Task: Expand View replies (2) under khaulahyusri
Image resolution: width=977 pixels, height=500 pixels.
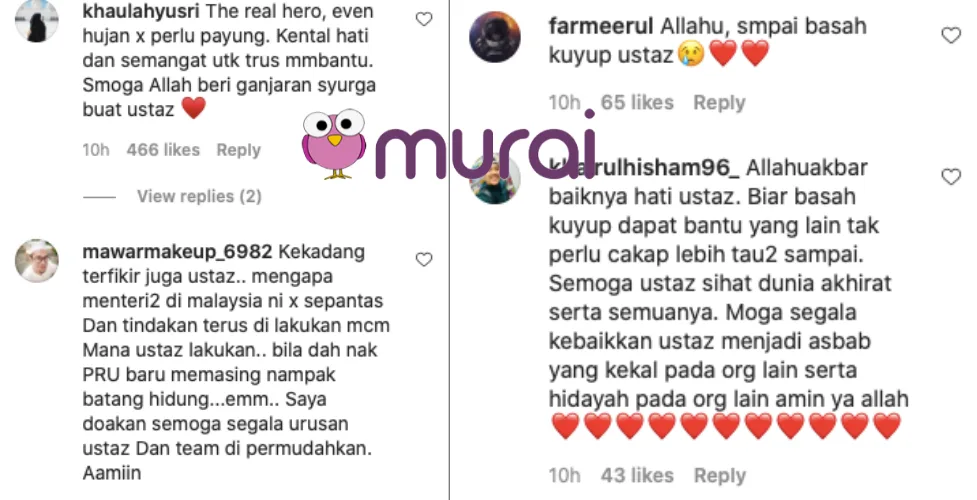Action: pos(199,196)
